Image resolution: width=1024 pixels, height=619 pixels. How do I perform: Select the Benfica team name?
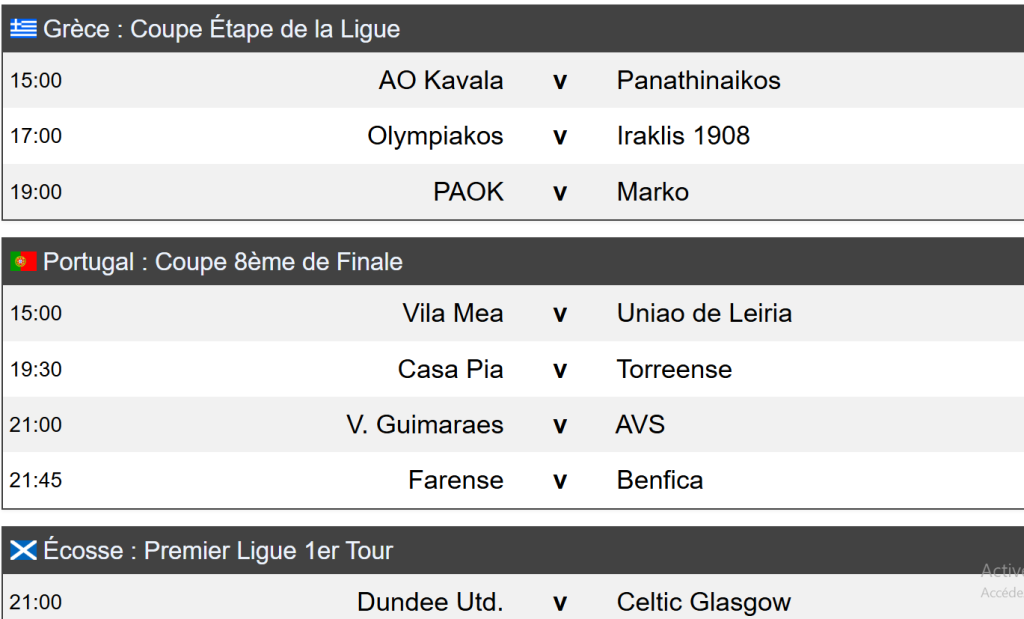pos(660,480)
